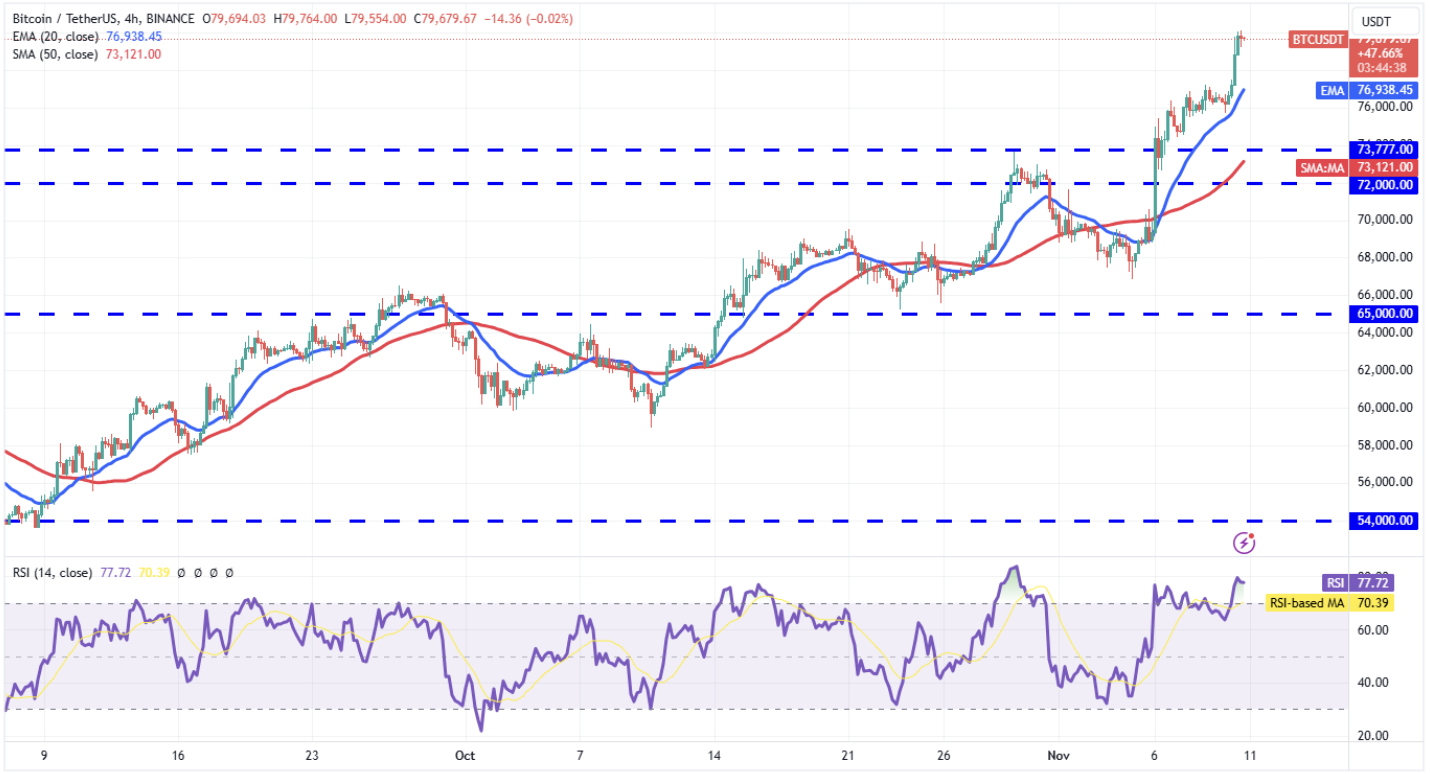Click the close value "C79,679.67"

point(443,19)
